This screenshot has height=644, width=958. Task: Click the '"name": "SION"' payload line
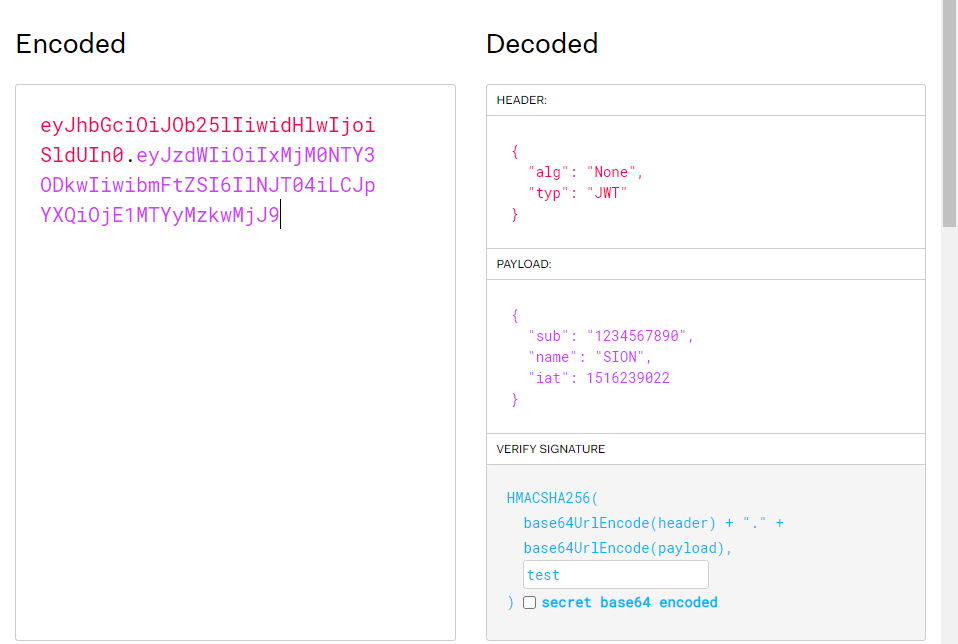590,357
